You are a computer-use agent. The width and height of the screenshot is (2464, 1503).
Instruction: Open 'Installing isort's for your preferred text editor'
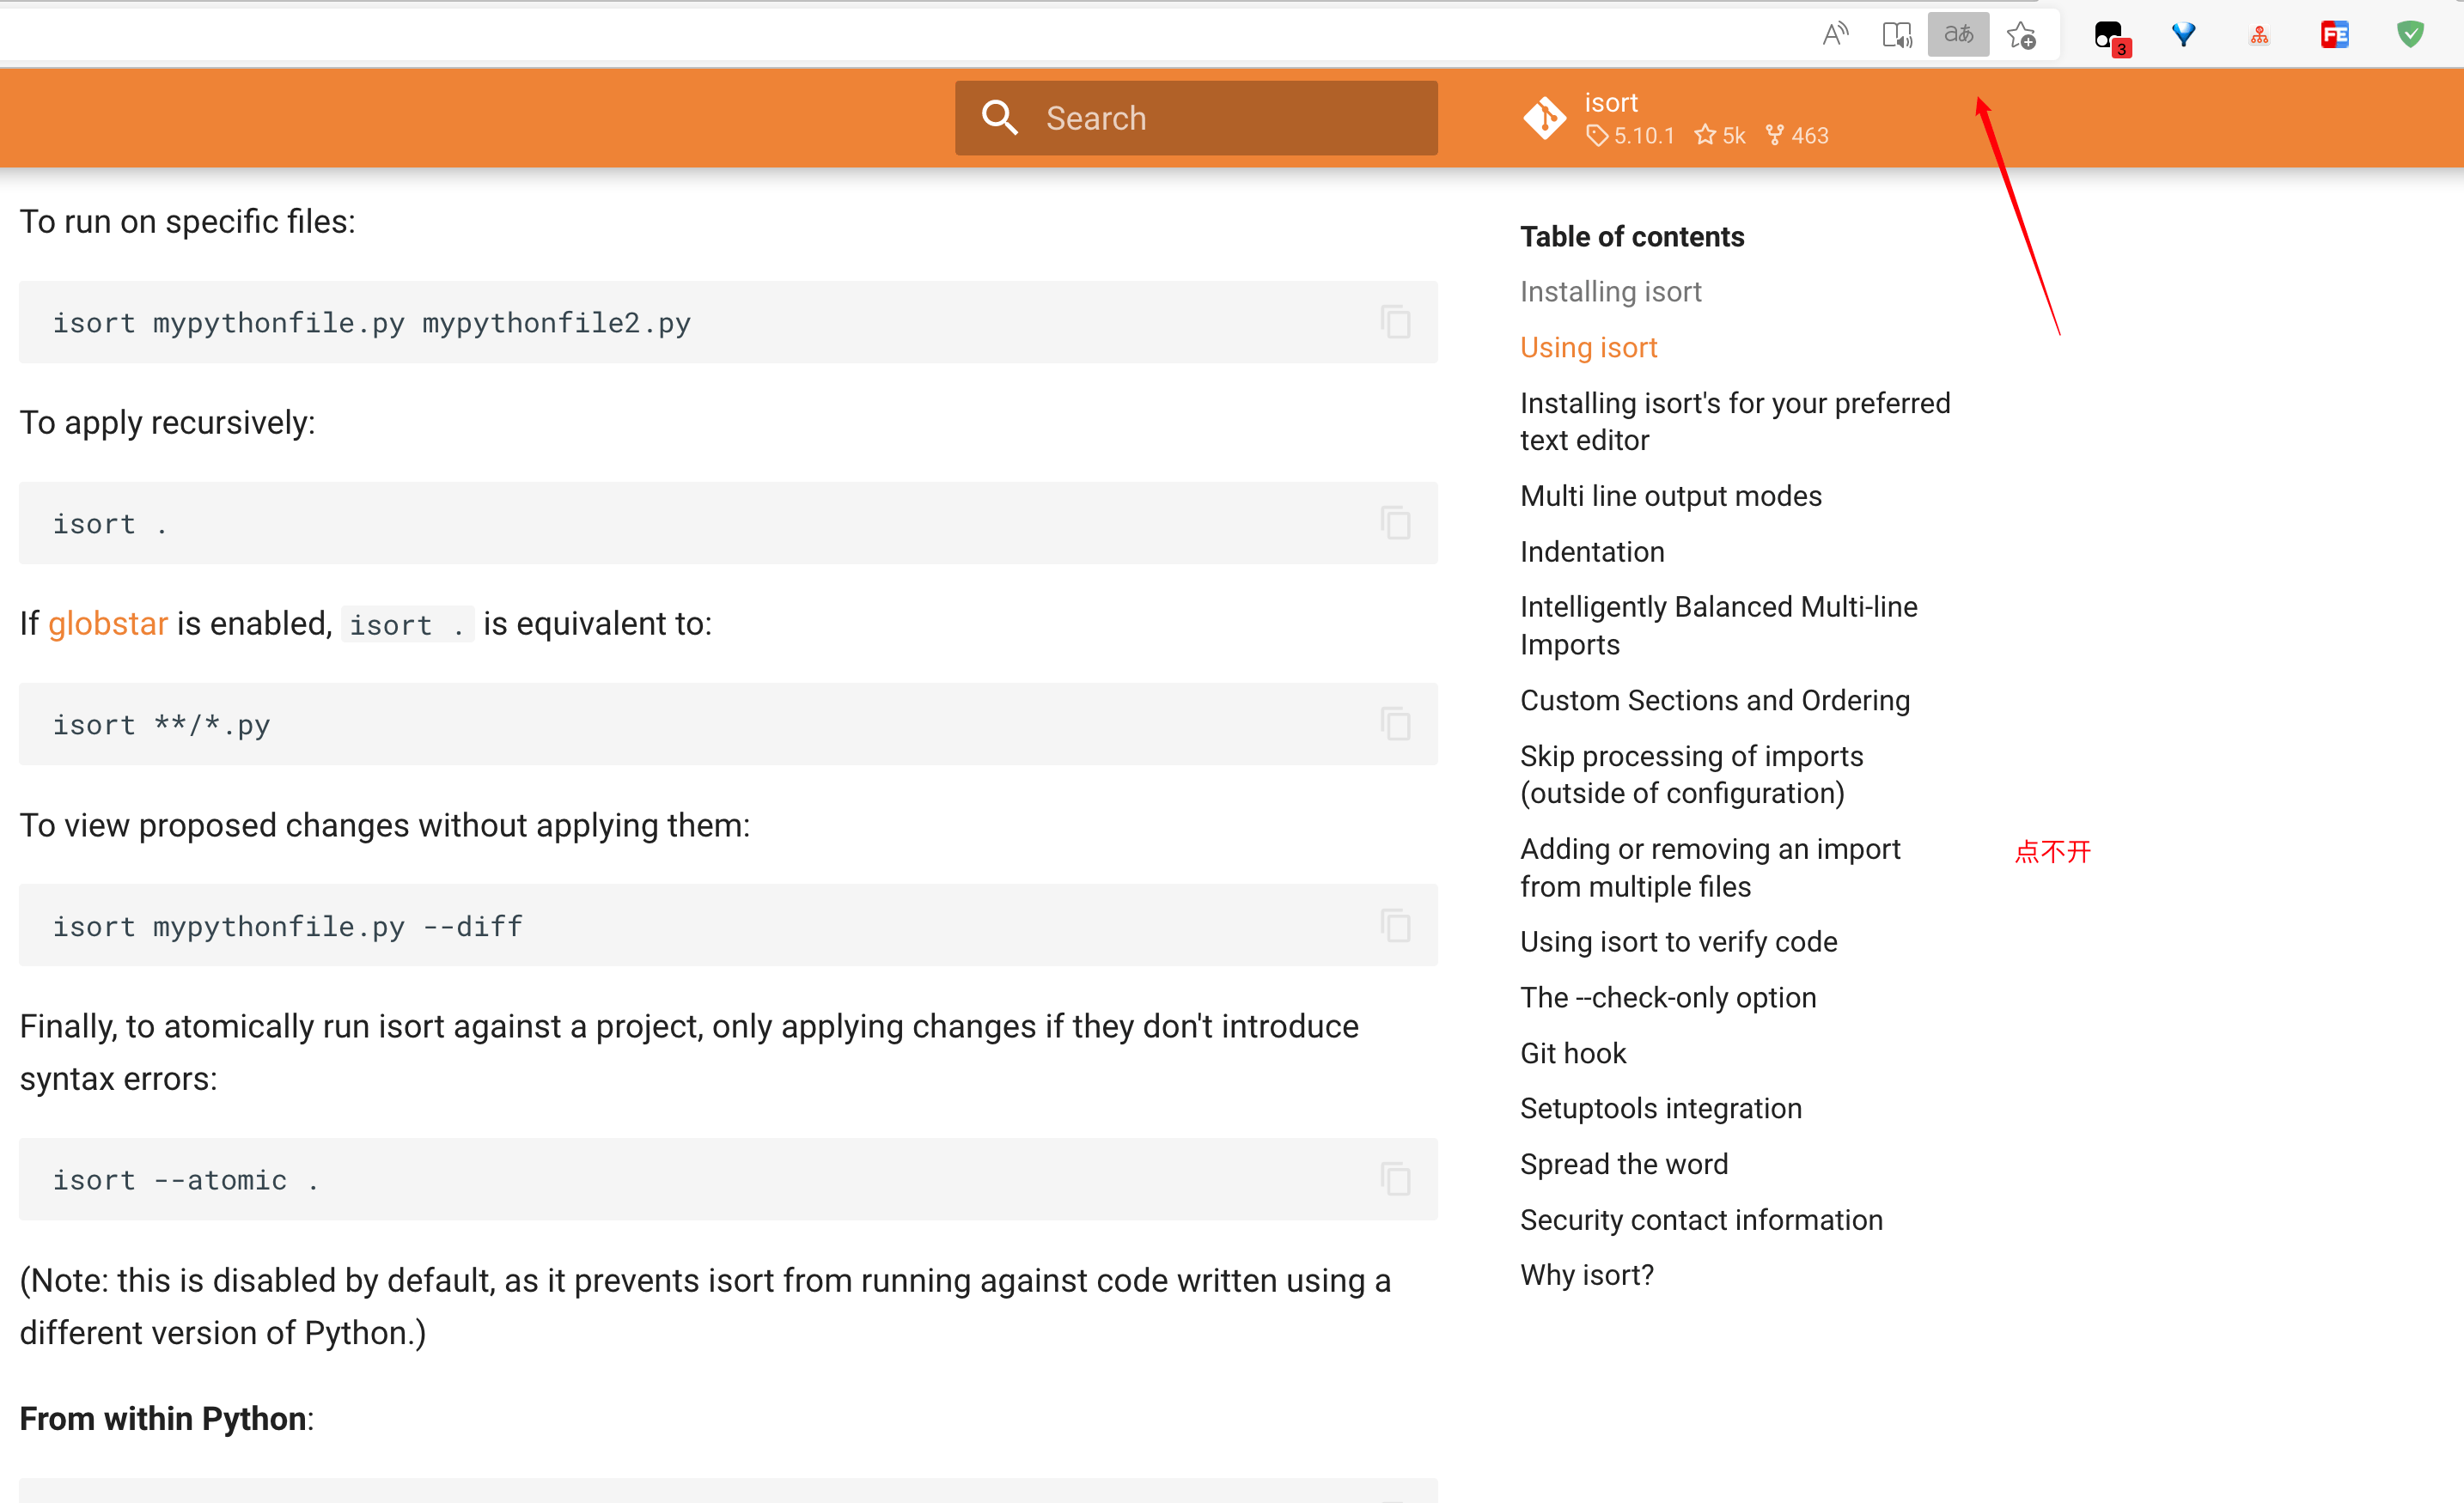(1735, 422)
